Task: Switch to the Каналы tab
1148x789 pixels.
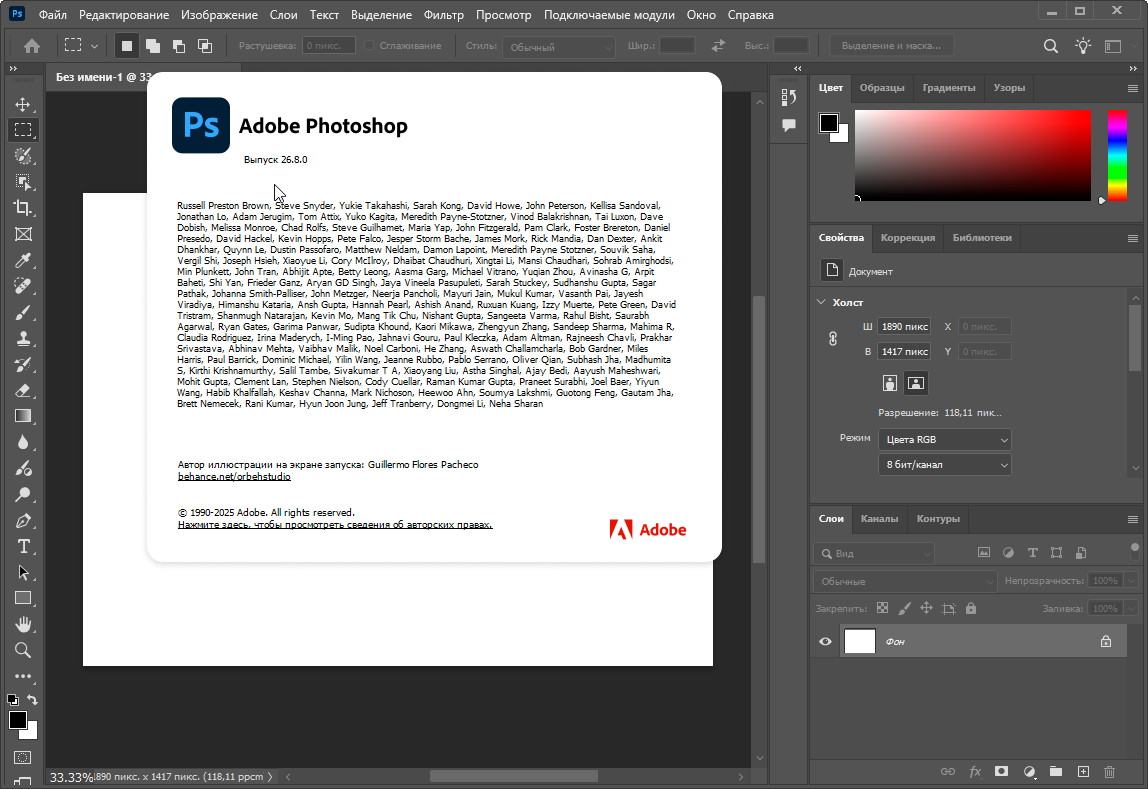Action: click(879, 518)
